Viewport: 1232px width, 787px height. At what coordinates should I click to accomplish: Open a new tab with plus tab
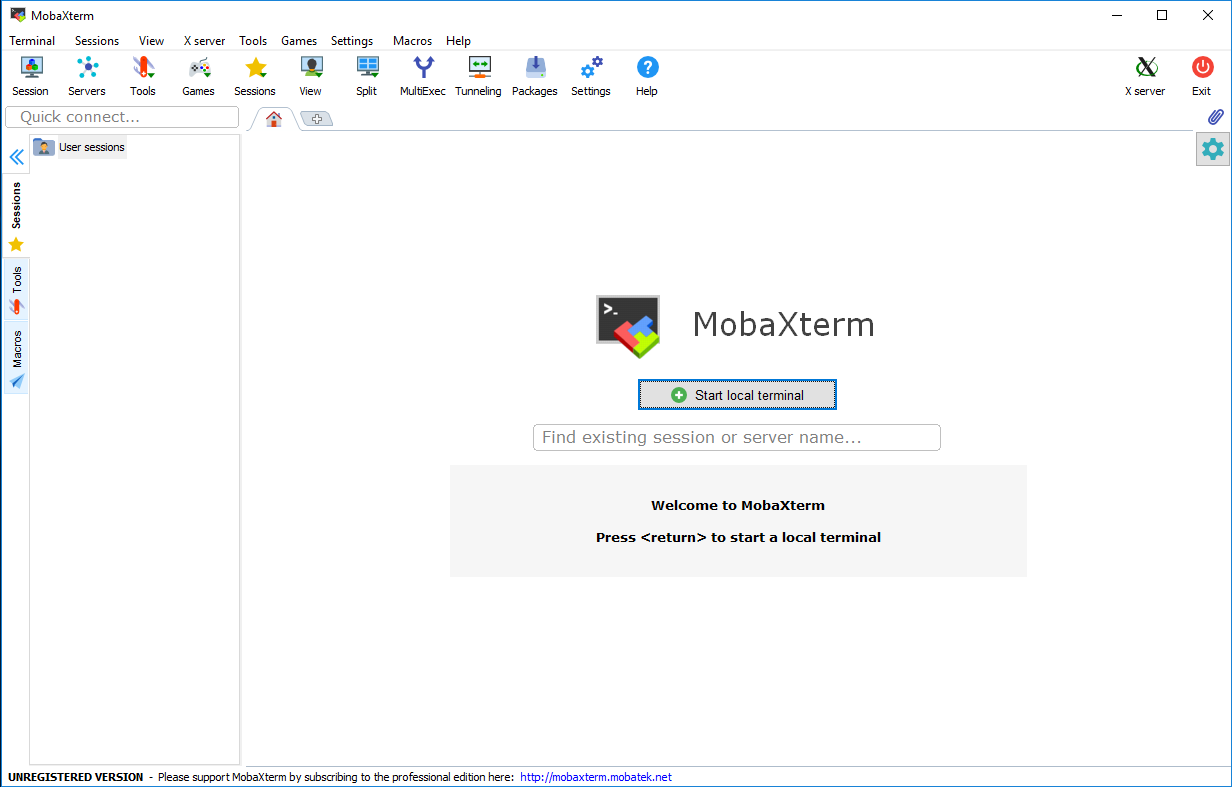pyautogui.click(x=316, y=119)
